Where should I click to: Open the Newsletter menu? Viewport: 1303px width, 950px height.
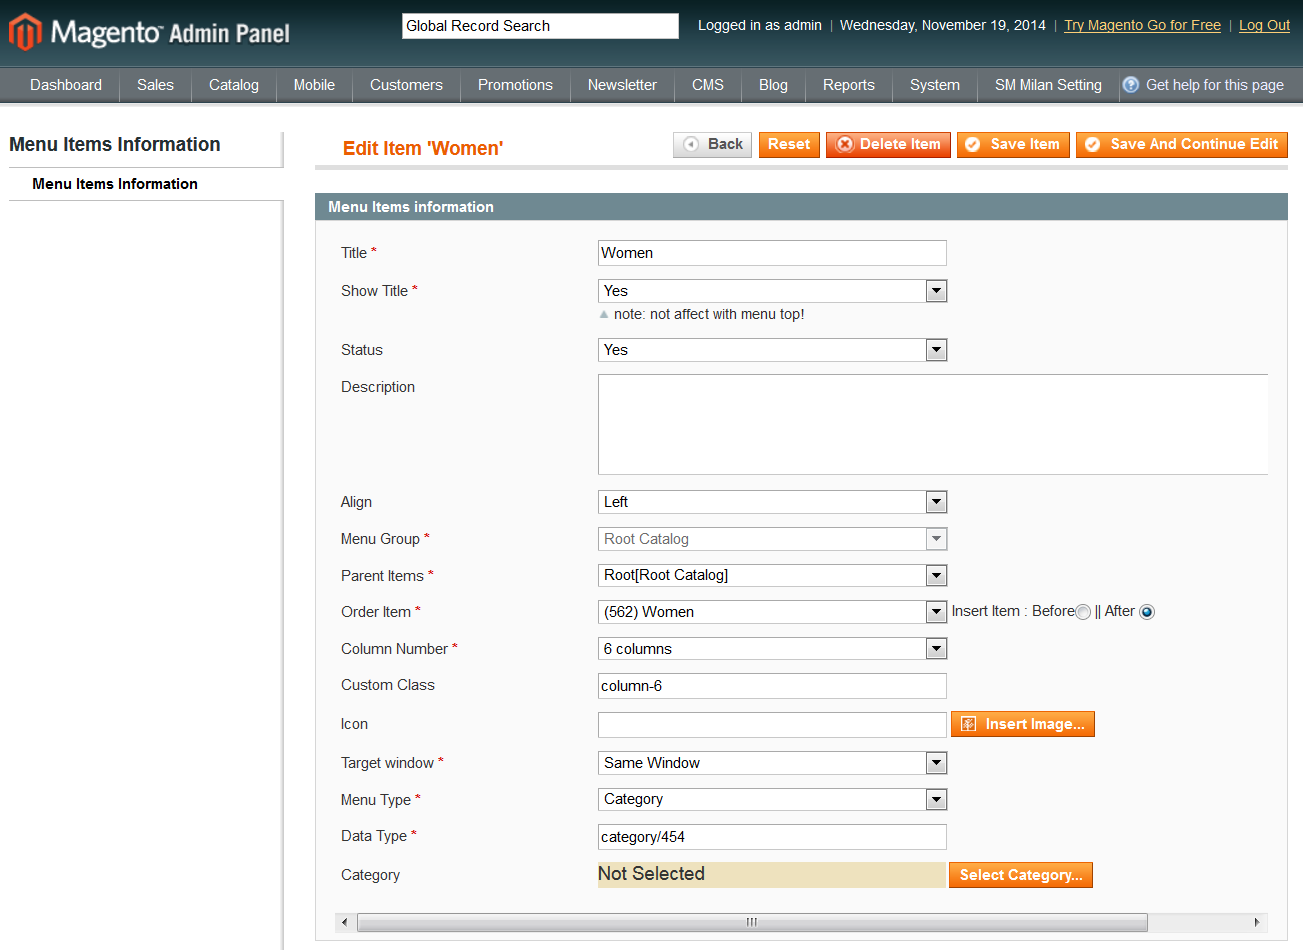(622, 85)
